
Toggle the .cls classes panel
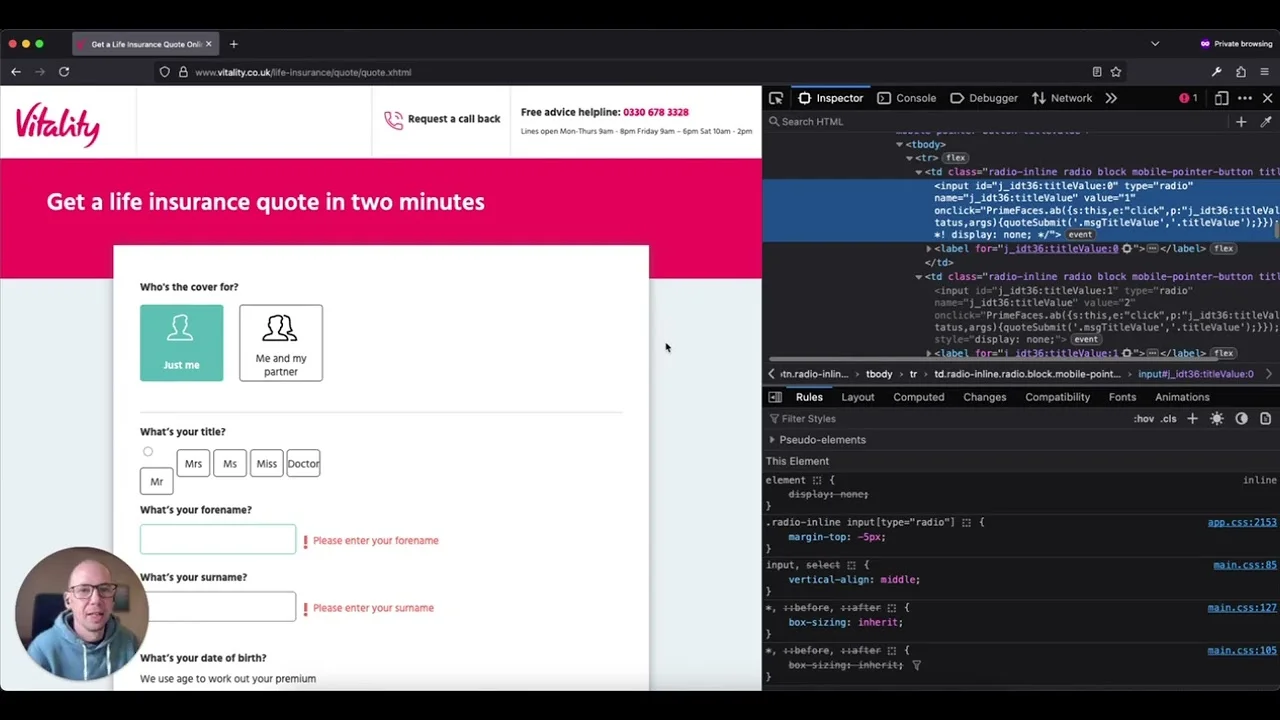click(x=1169, y=419)
